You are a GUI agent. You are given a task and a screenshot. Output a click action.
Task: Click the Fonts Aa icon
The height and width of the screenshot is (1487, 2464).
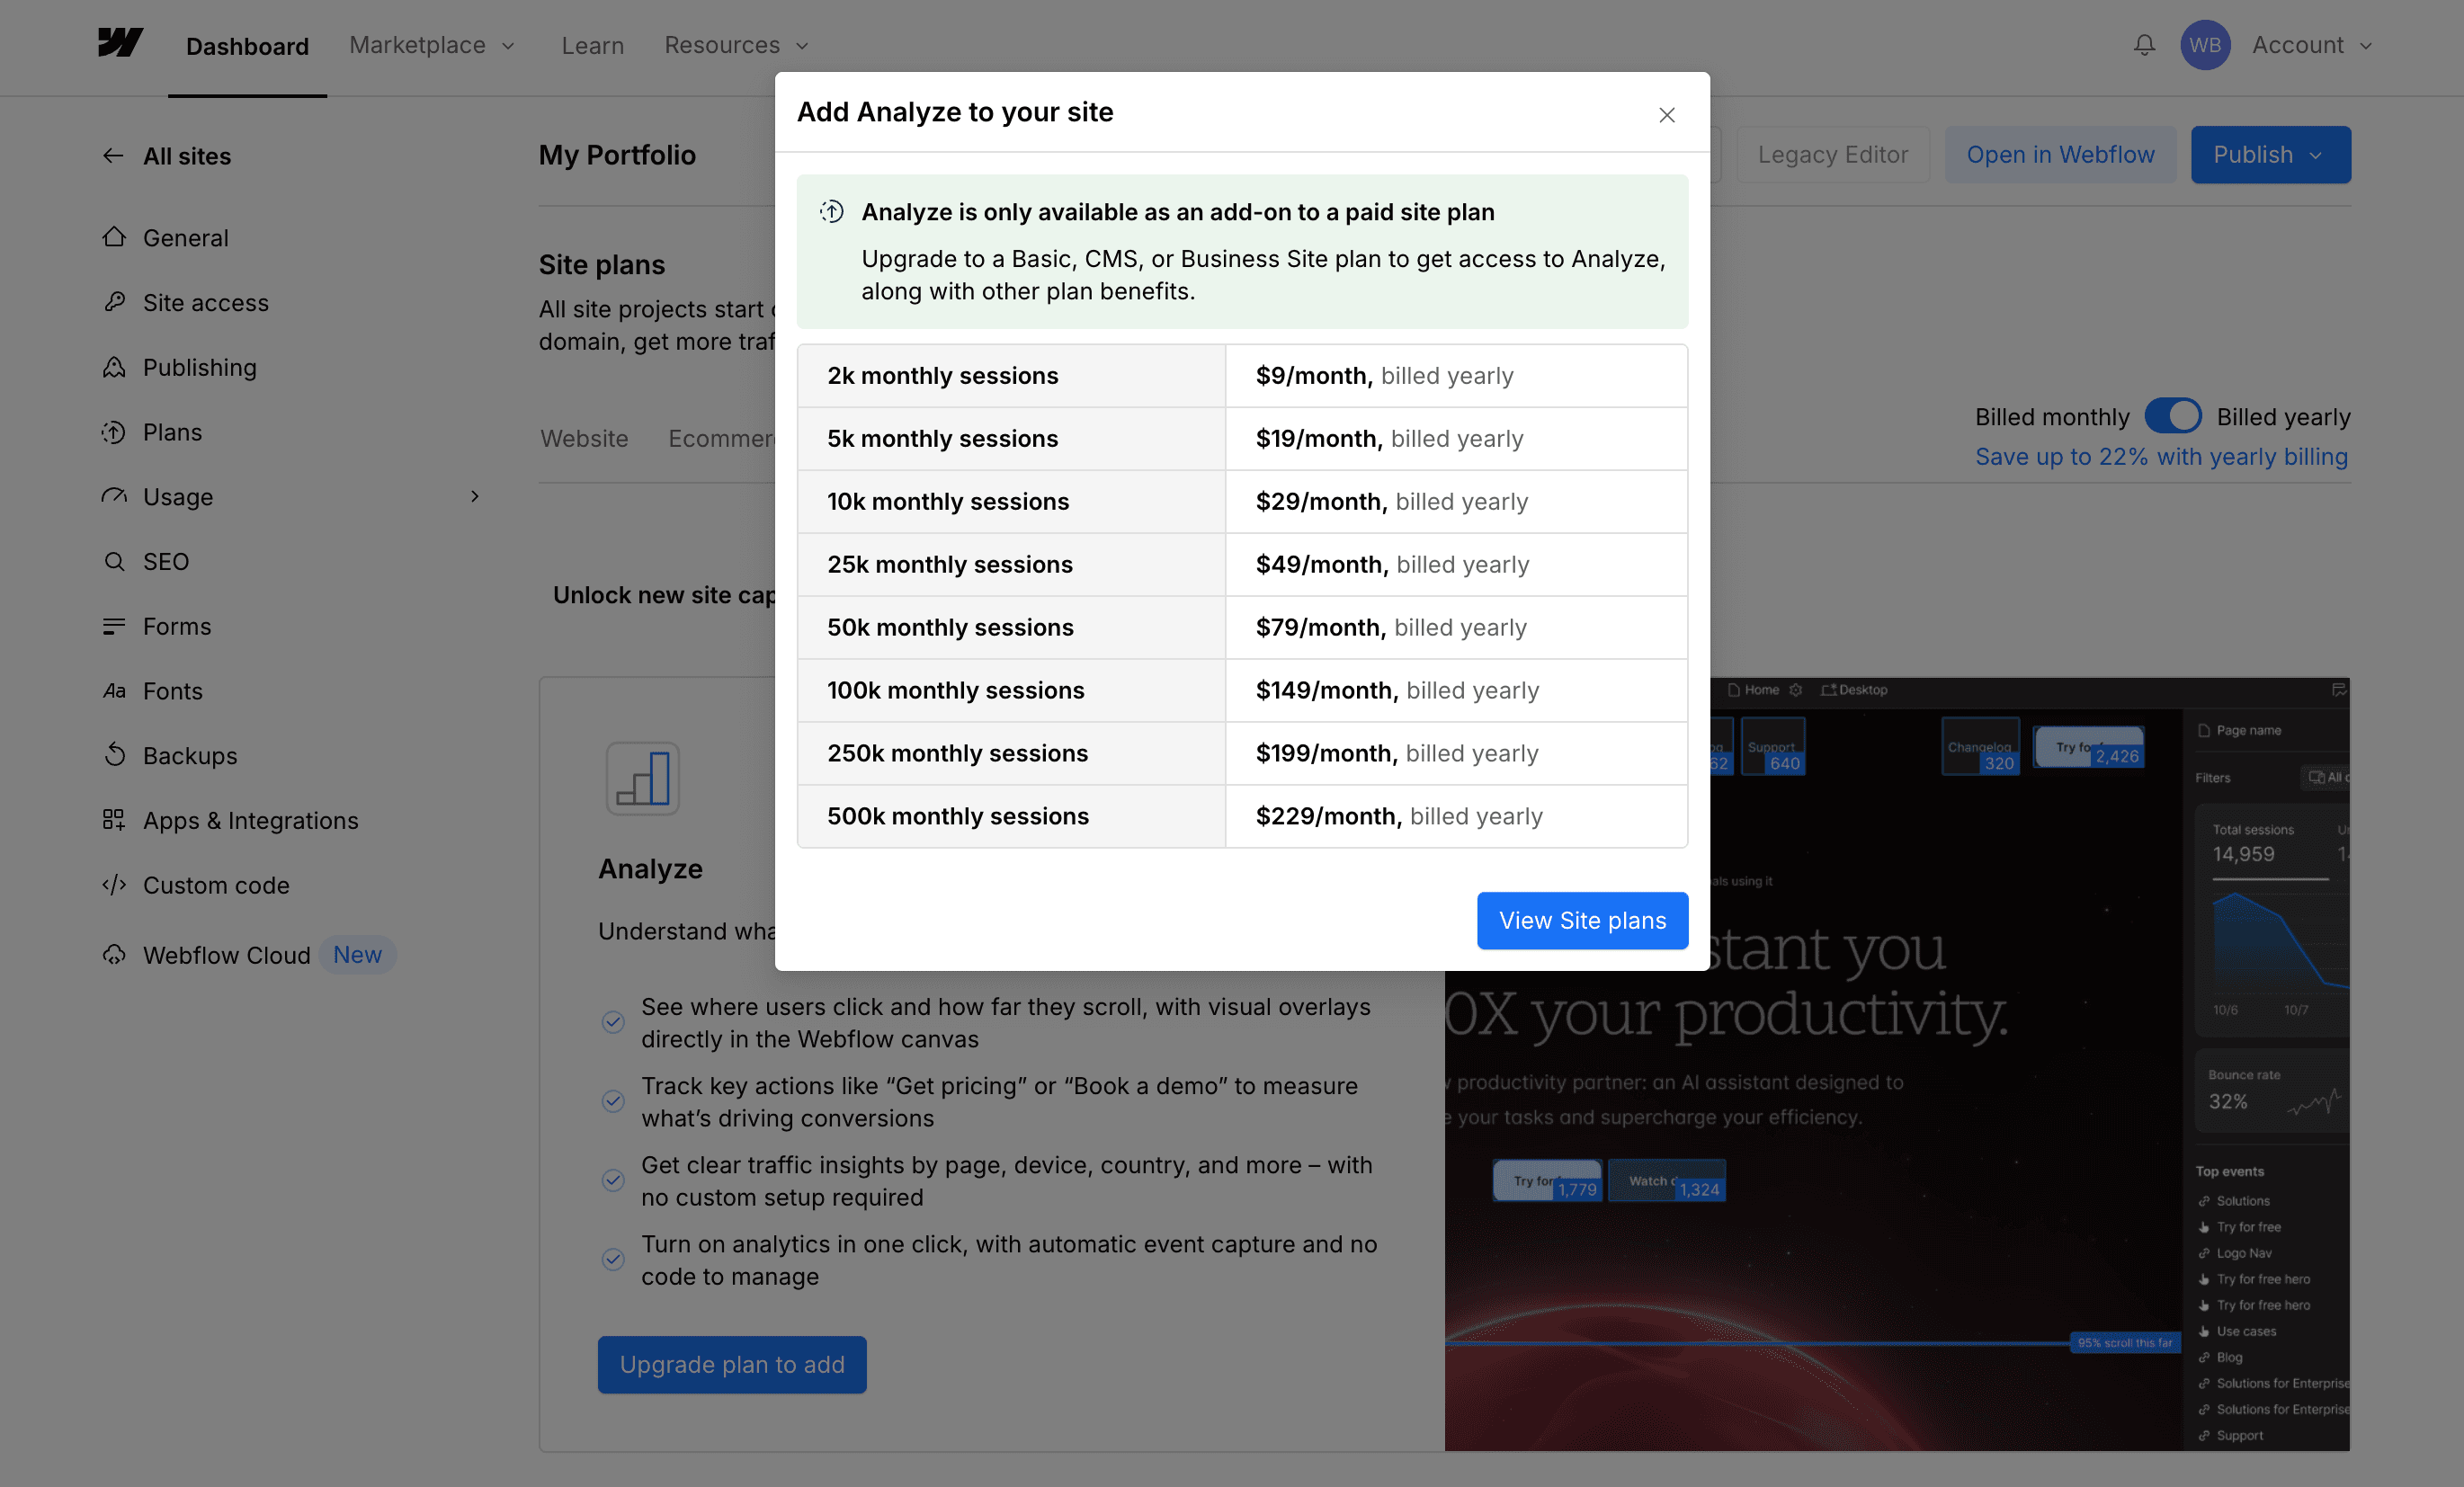point(114,691)
